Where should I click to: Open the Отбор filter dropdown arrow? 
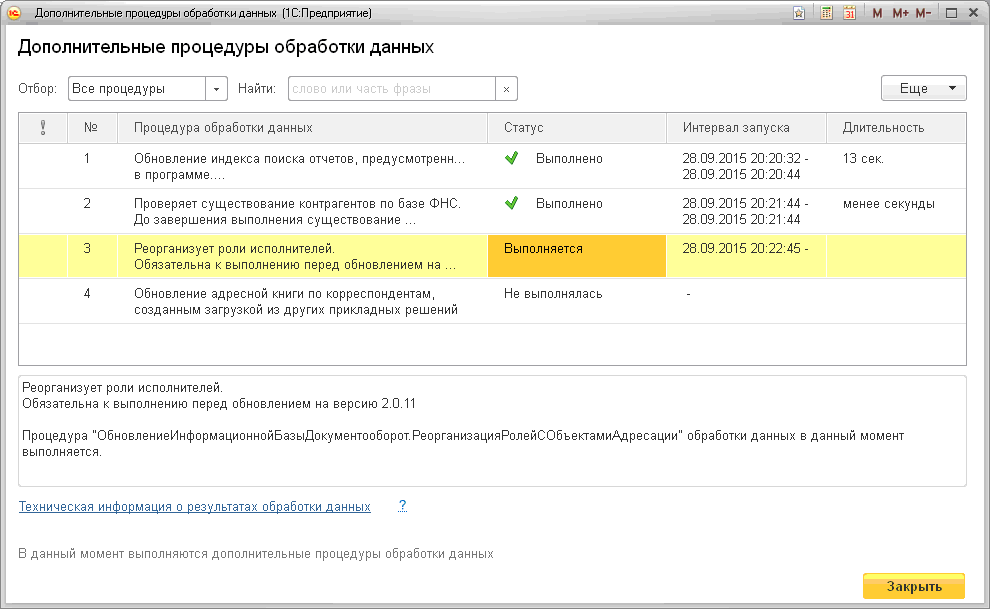216,89
